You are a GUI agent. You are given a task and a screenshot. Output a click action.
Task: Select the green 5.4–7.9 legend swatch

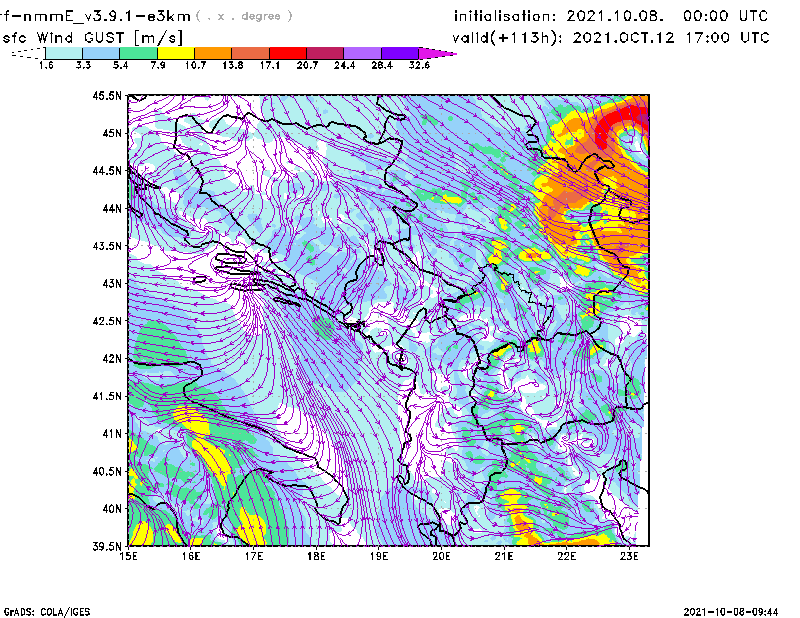coord(138,53)
